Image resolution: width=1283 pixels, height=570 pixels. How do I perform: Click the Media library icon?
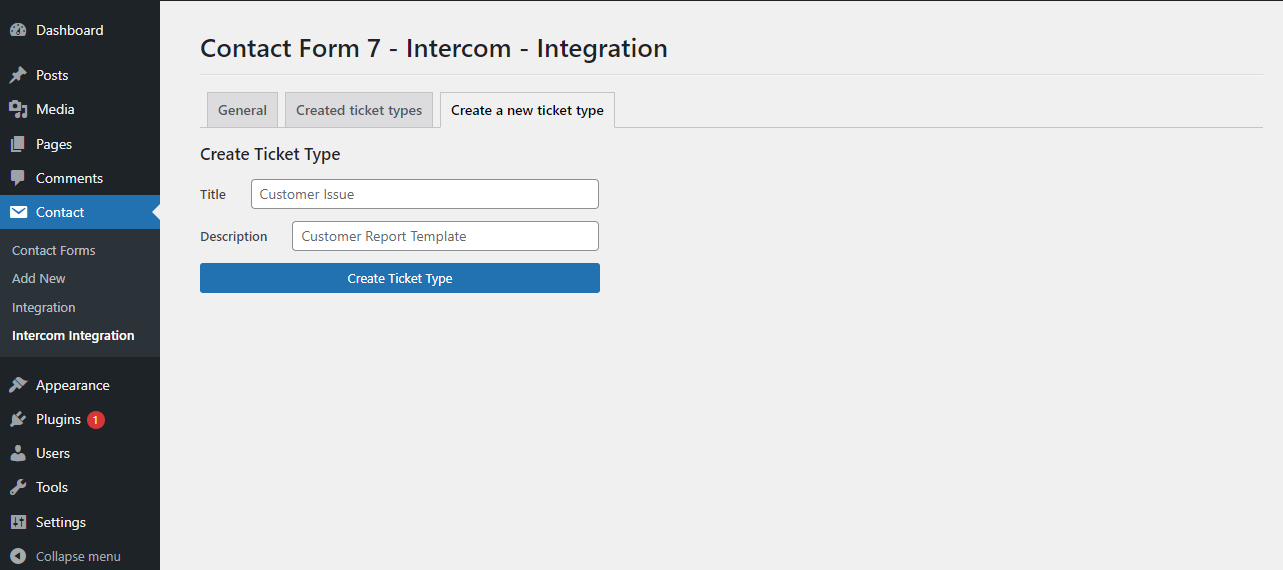click(18, 109)
